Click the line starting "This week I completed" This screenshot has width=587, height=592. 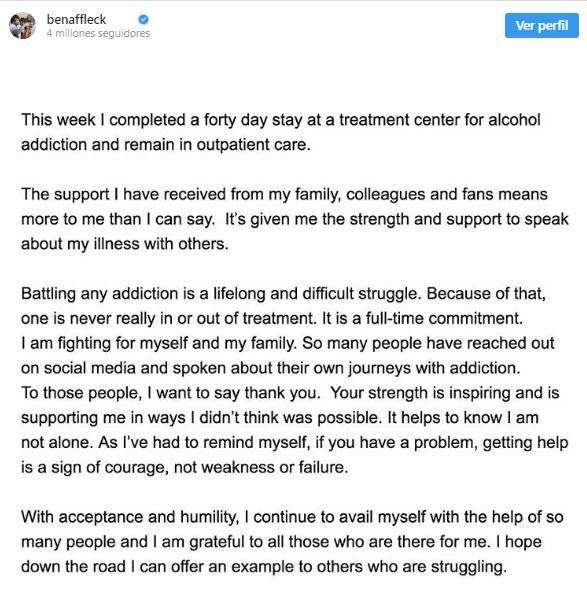tap(281, 120)
